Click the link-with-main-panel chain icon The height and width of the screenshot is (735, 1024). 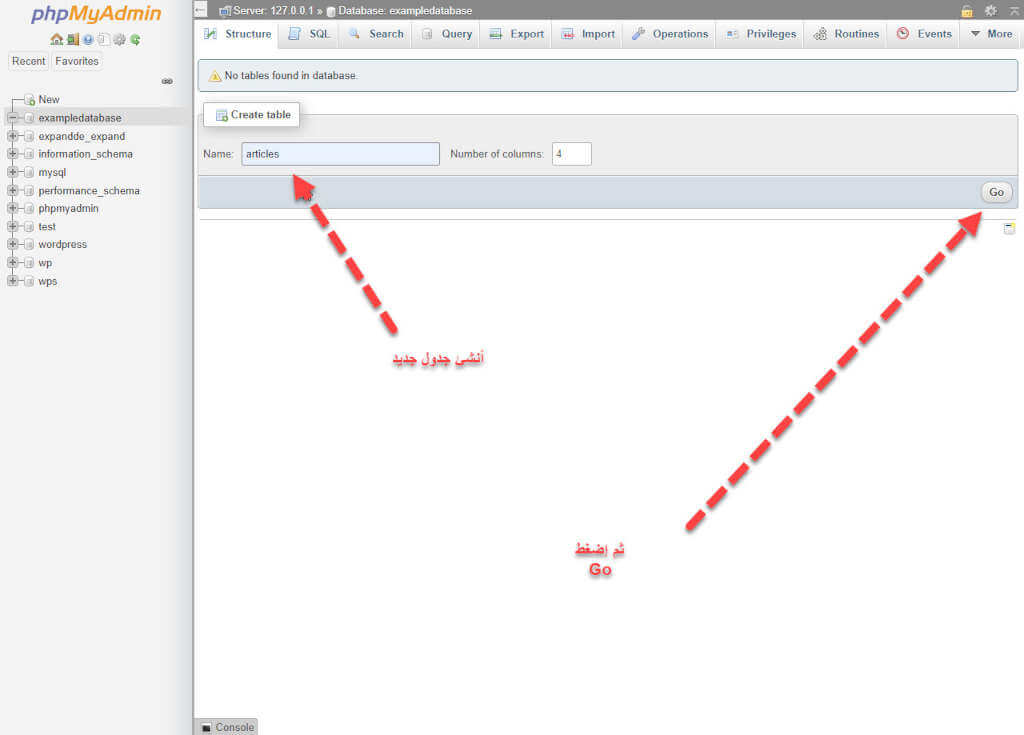click(167, 81)
